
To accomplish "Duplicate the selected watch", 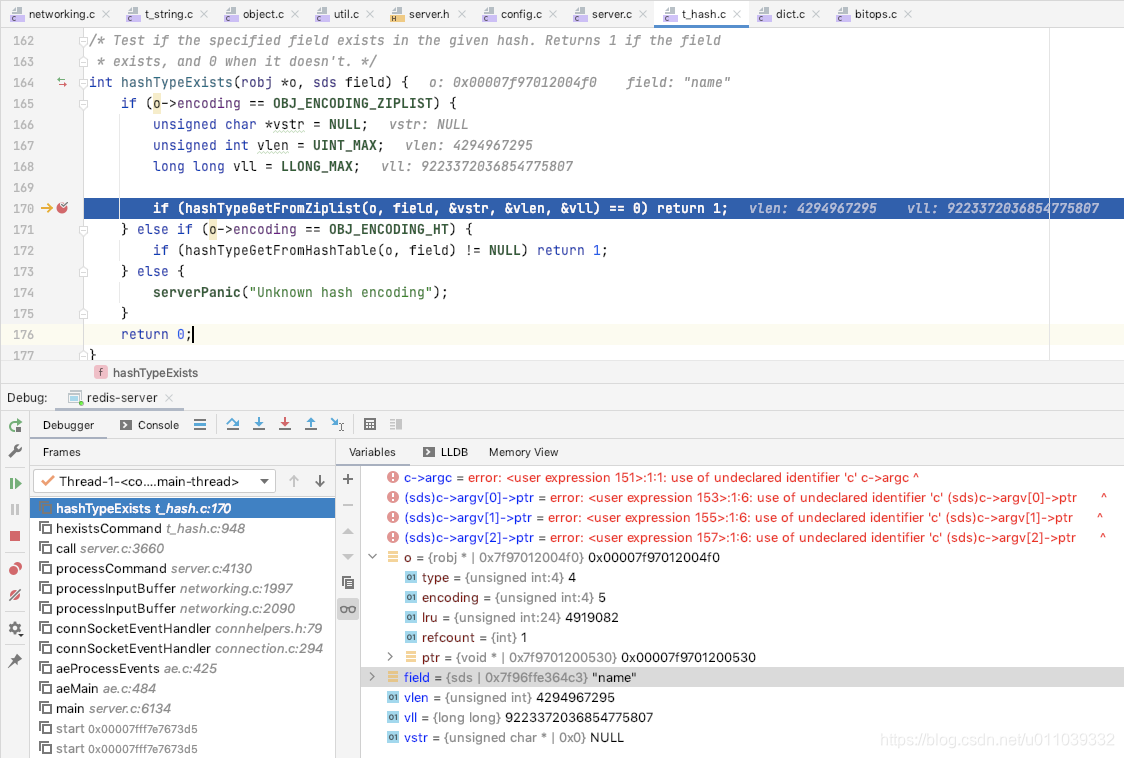I will tap(348, 583).
